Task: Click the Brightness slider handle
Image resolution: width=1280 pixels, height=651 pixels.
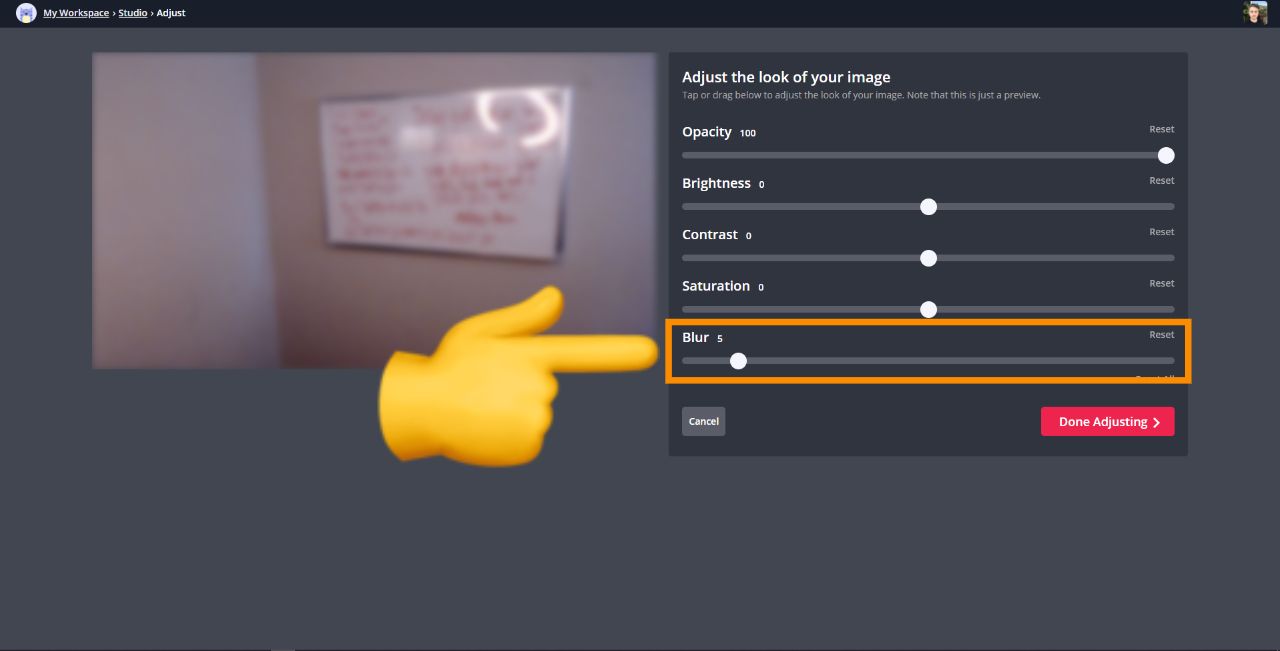Action: coord(928,207)
